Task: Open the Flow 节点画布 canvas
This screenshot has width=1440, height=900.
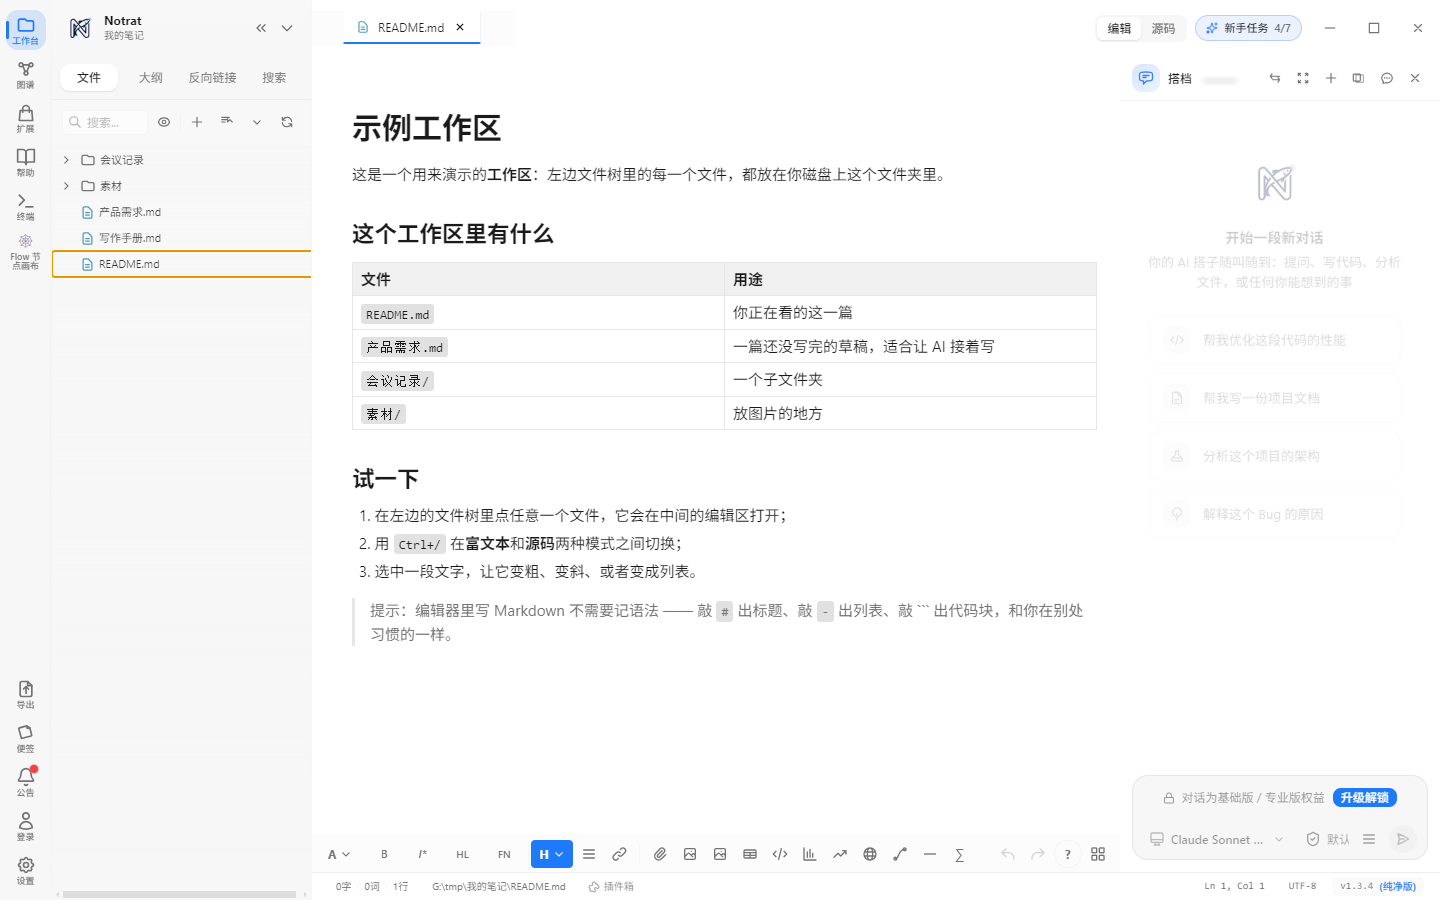Action: click(x=26, y=251)
